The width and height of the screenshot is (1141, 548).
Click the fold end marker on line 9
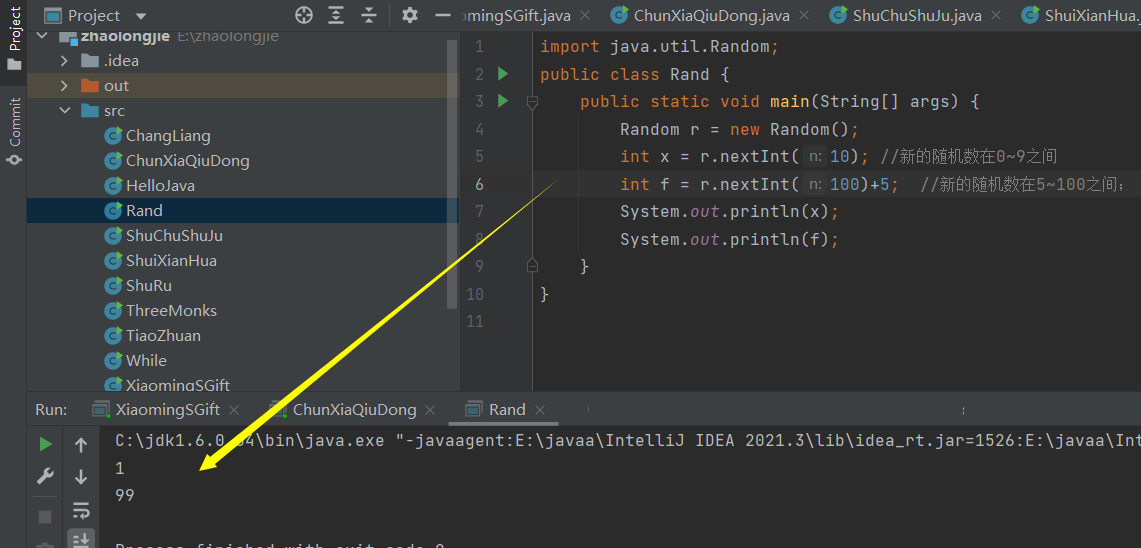532,265
